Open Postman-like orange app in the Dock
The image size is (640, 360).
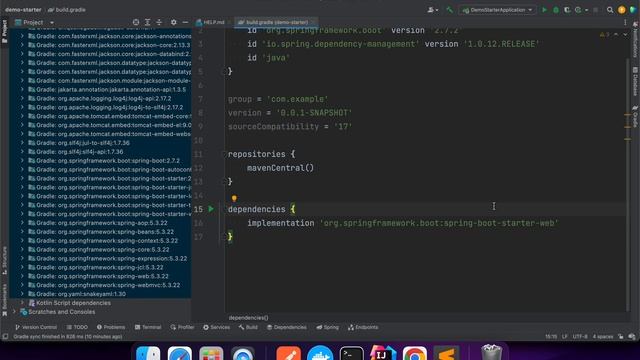(x=289, y=354)
